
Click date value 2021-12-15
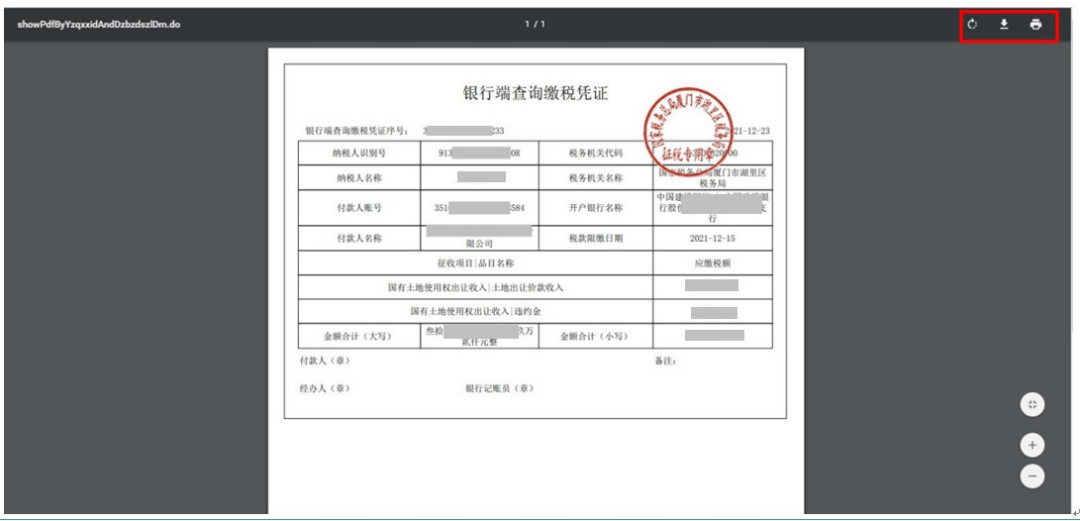(x=712, y=238)
